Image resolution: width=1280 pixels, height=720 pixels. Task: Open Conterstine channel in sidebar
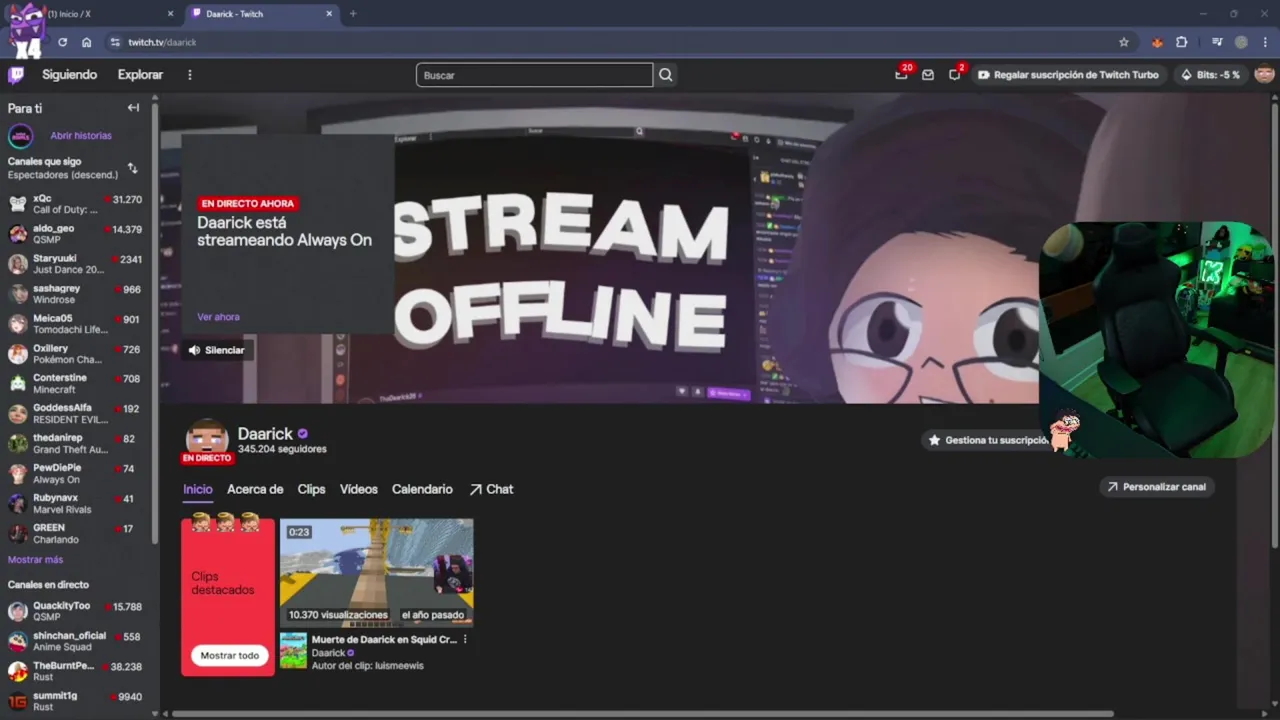coord(75,383)
